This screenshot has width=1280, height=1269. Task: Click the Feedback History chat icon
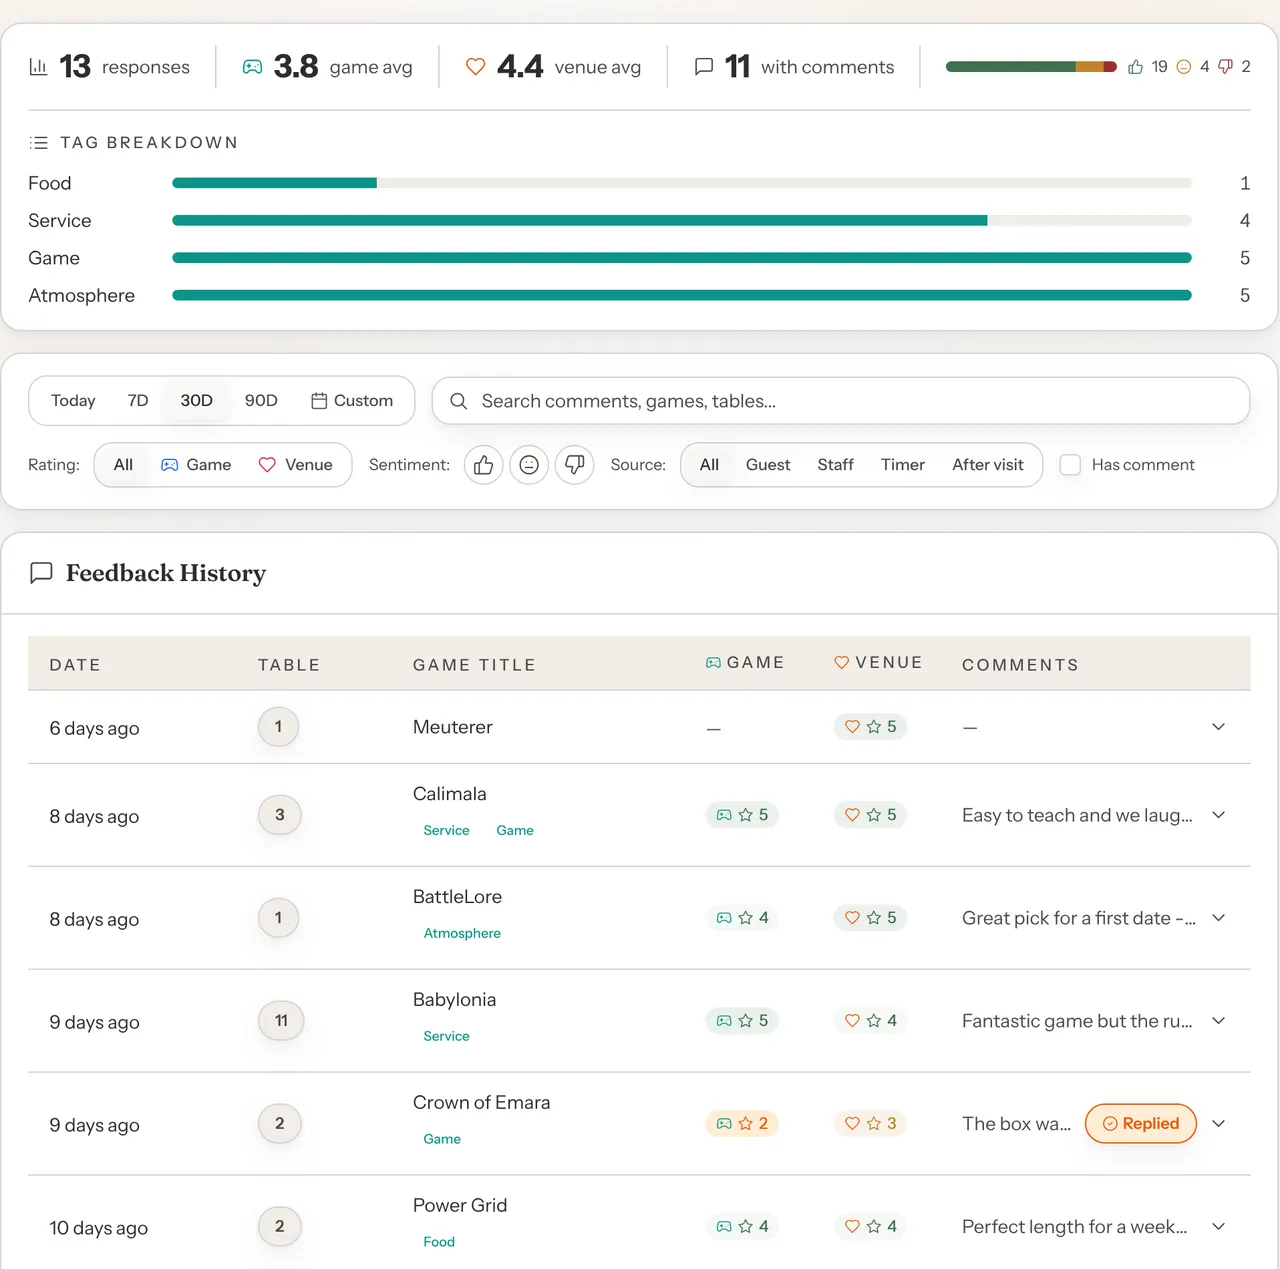pyautogui.click(x=41, y=573)
